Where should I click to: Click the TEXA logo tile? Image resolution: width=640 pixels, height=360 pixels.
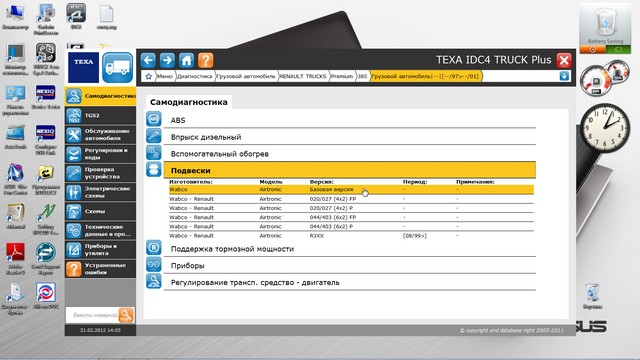pyautogui.click(x=83, y=67)
